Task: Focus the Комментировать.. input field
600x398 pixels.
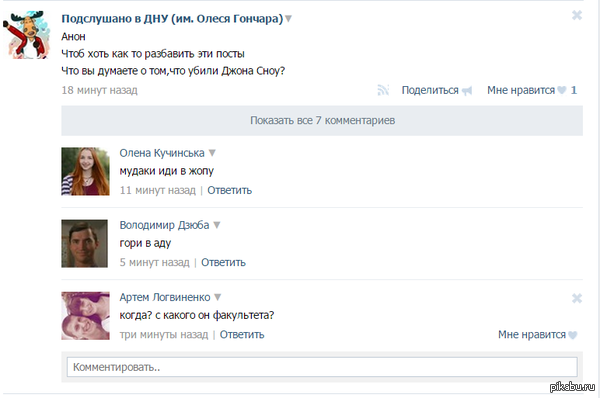Action: coord(322,367)
